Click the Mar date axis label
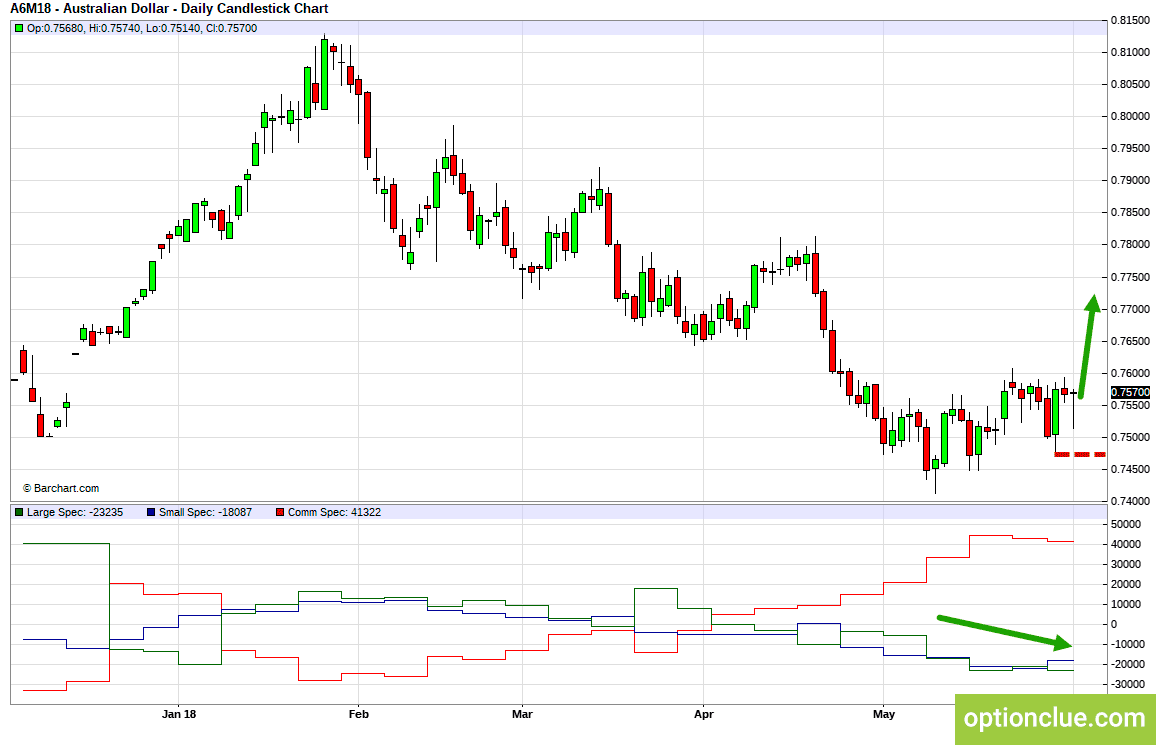 [522, 714]
